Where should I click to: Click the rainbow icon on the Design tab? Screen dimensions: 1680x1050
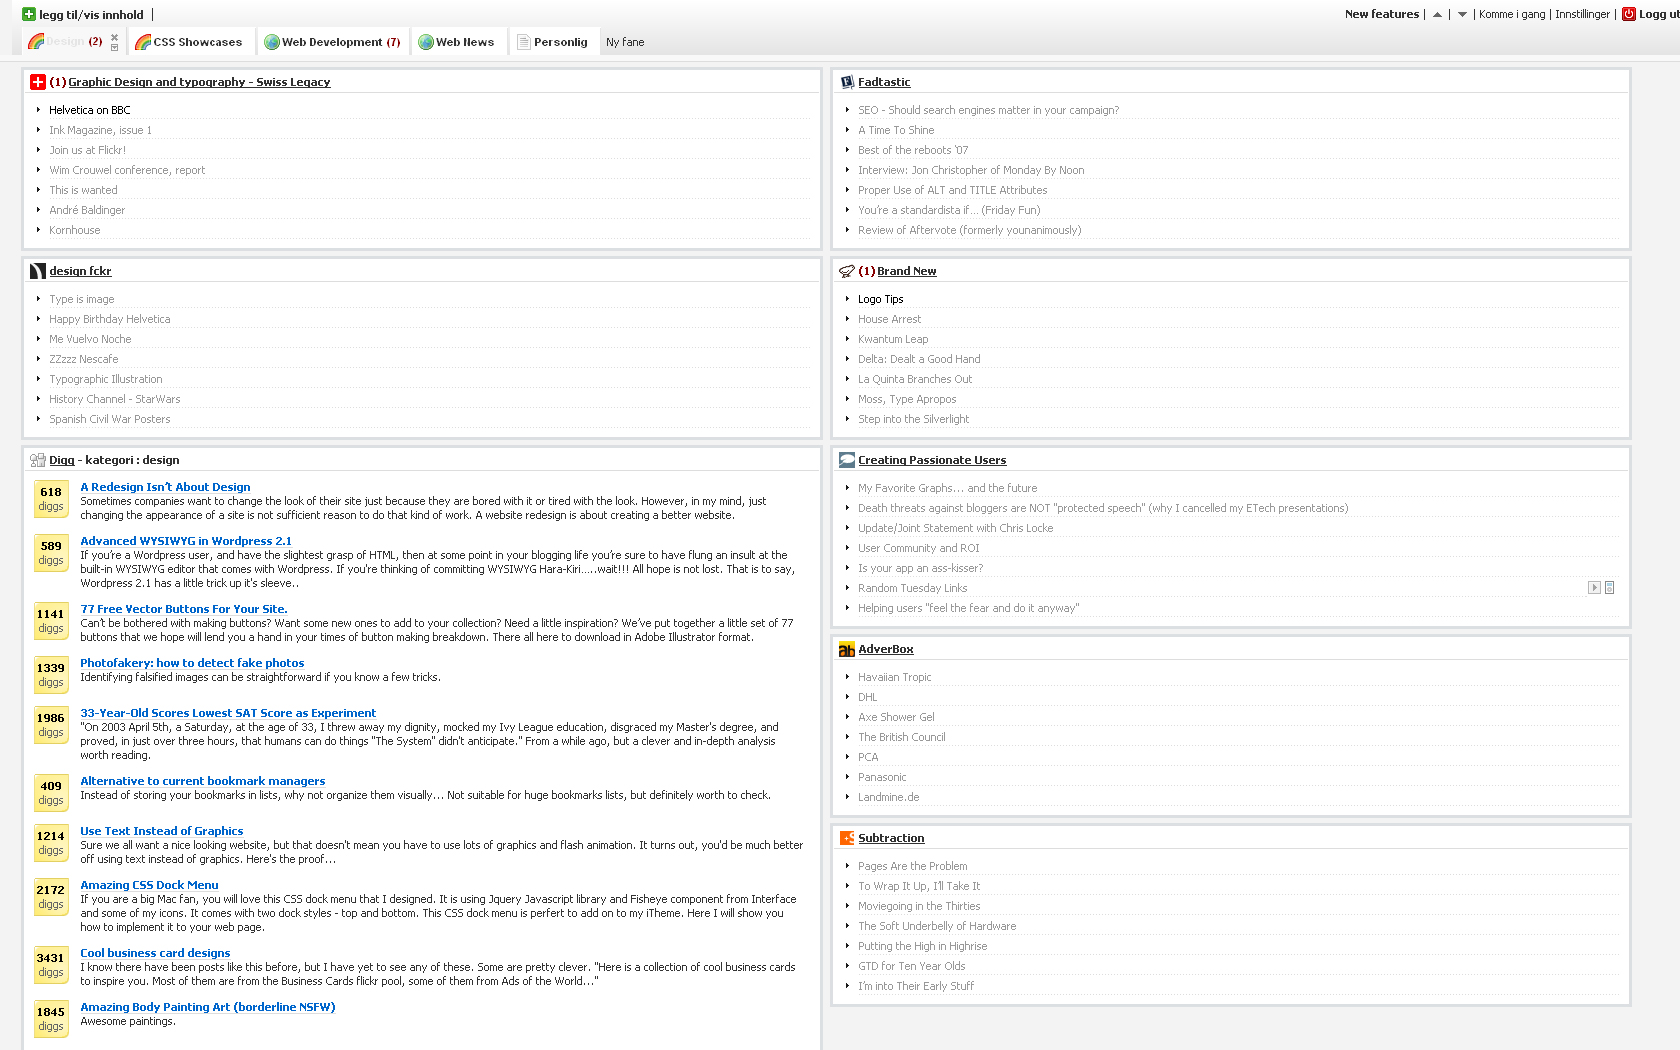point(36,41)
